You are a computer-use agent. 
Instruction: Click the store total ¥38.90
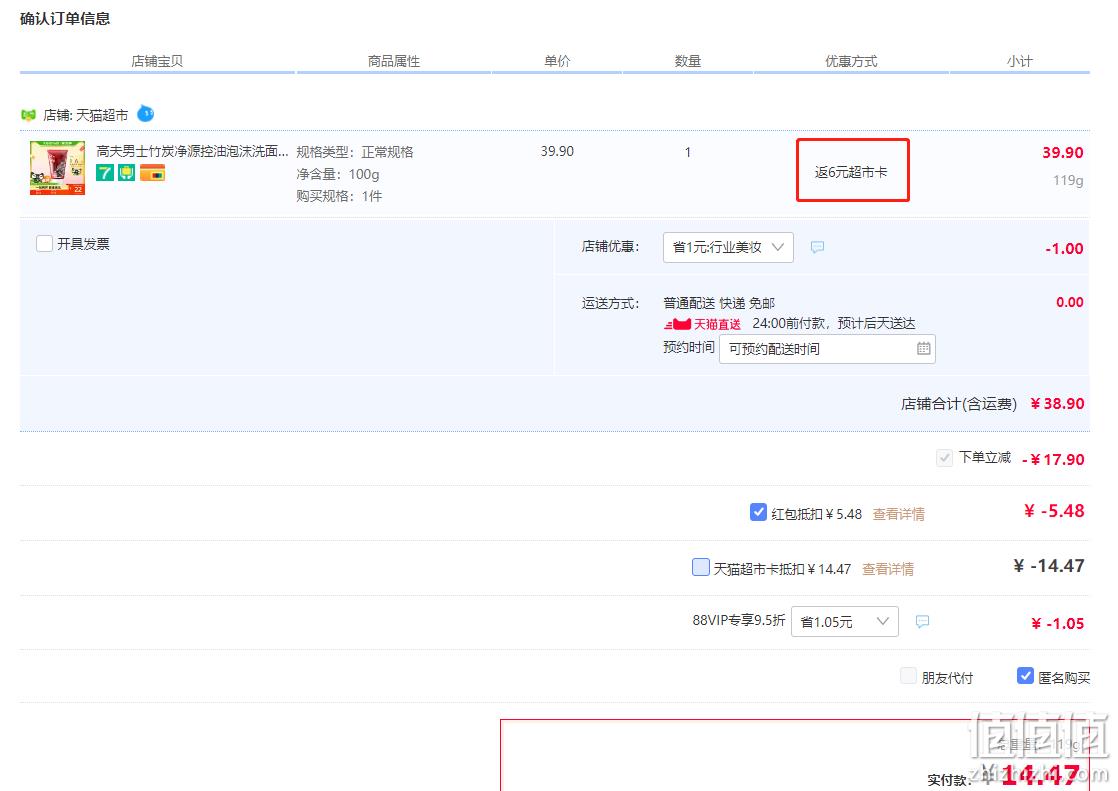click(x=1057, y=404)
